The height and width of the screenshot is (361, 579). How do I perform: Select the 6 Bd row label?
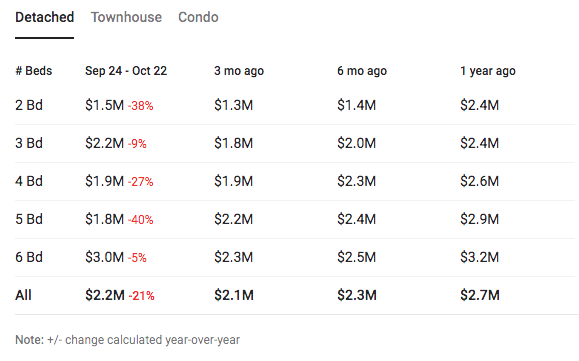coord(29,257)
